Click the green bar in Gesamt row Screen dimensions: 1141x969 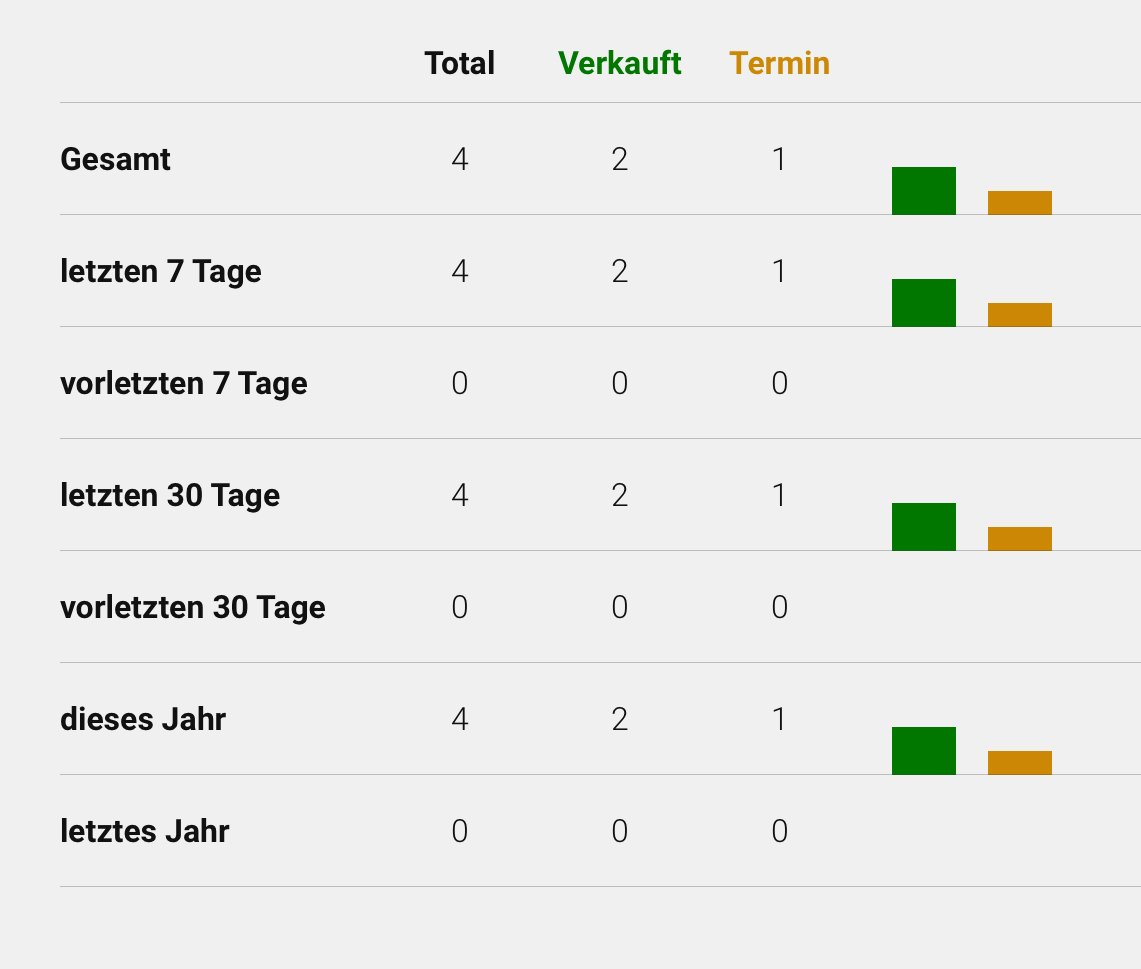coord(923,191)
